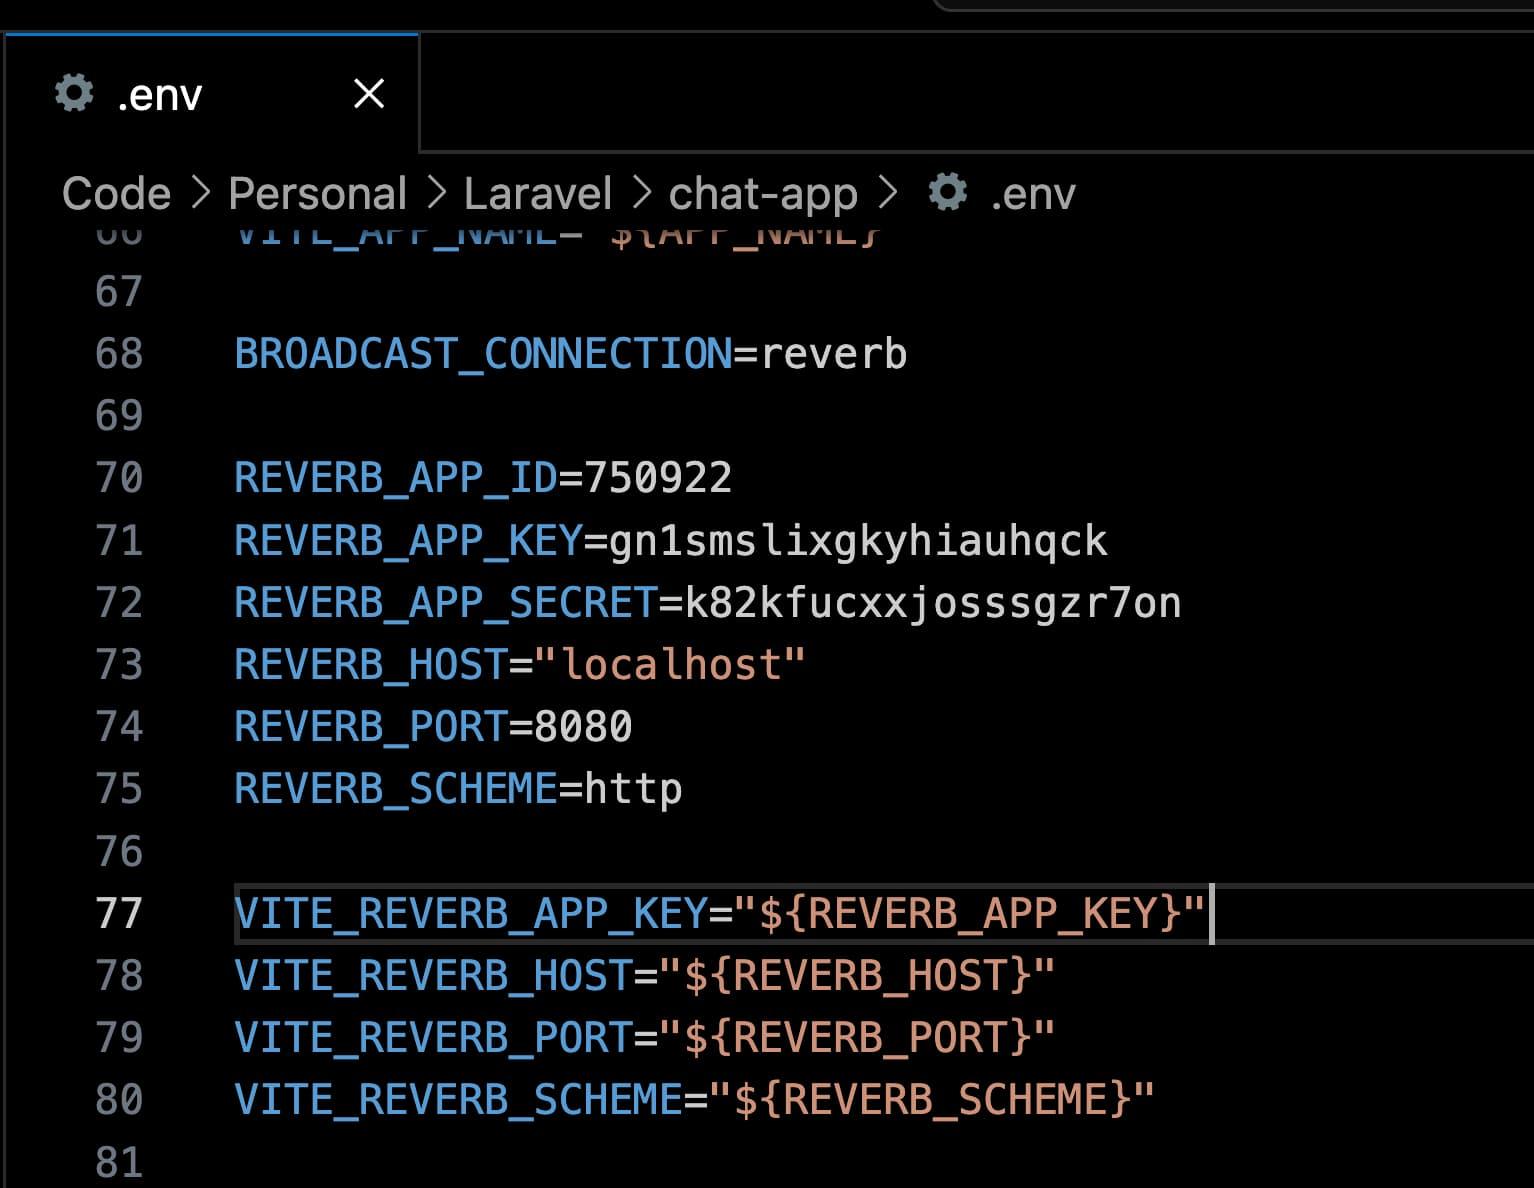The image size is (1534, 1188).
Task: Expand the chat-app breadcrumb item
Action: [762, 193]
